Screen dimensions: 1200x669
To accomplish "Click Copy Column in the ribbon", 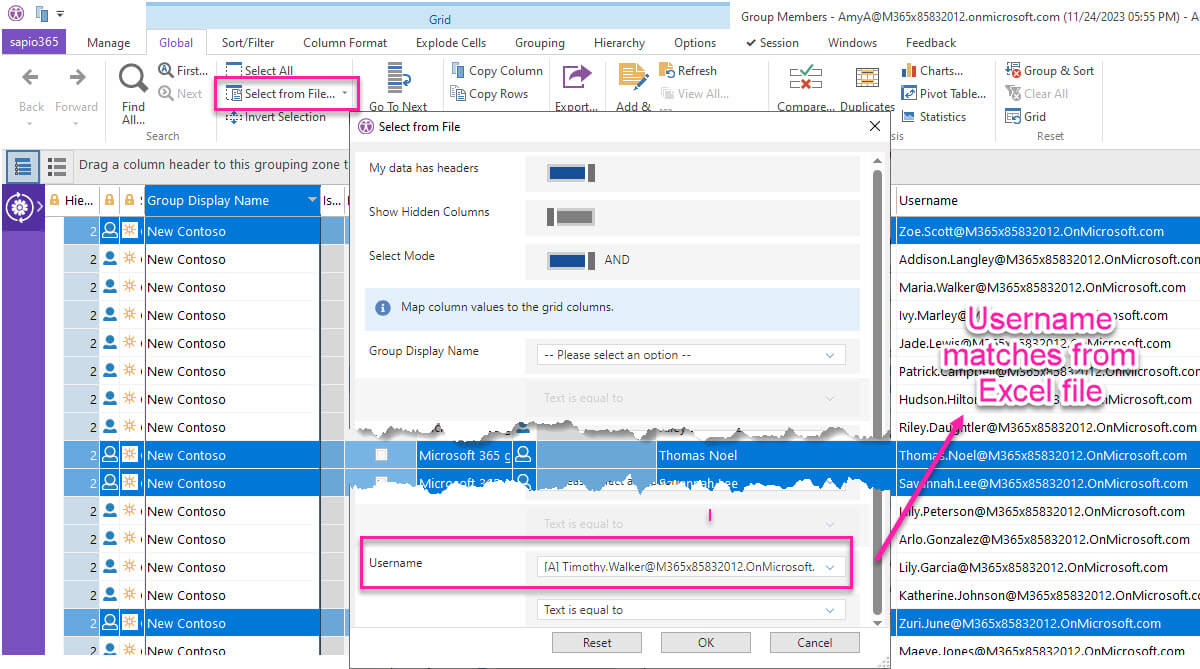I will (x=497, y=71).
